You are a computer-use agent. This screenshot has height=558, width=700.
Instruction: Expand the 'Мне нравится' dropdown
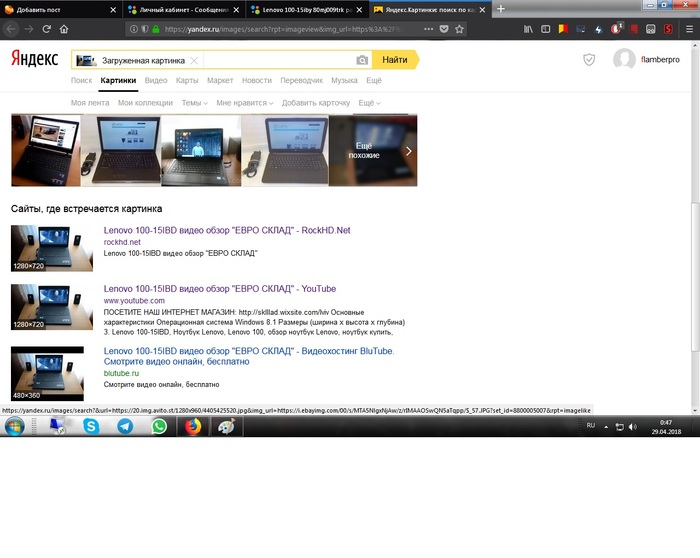click(x=245, y=103)
